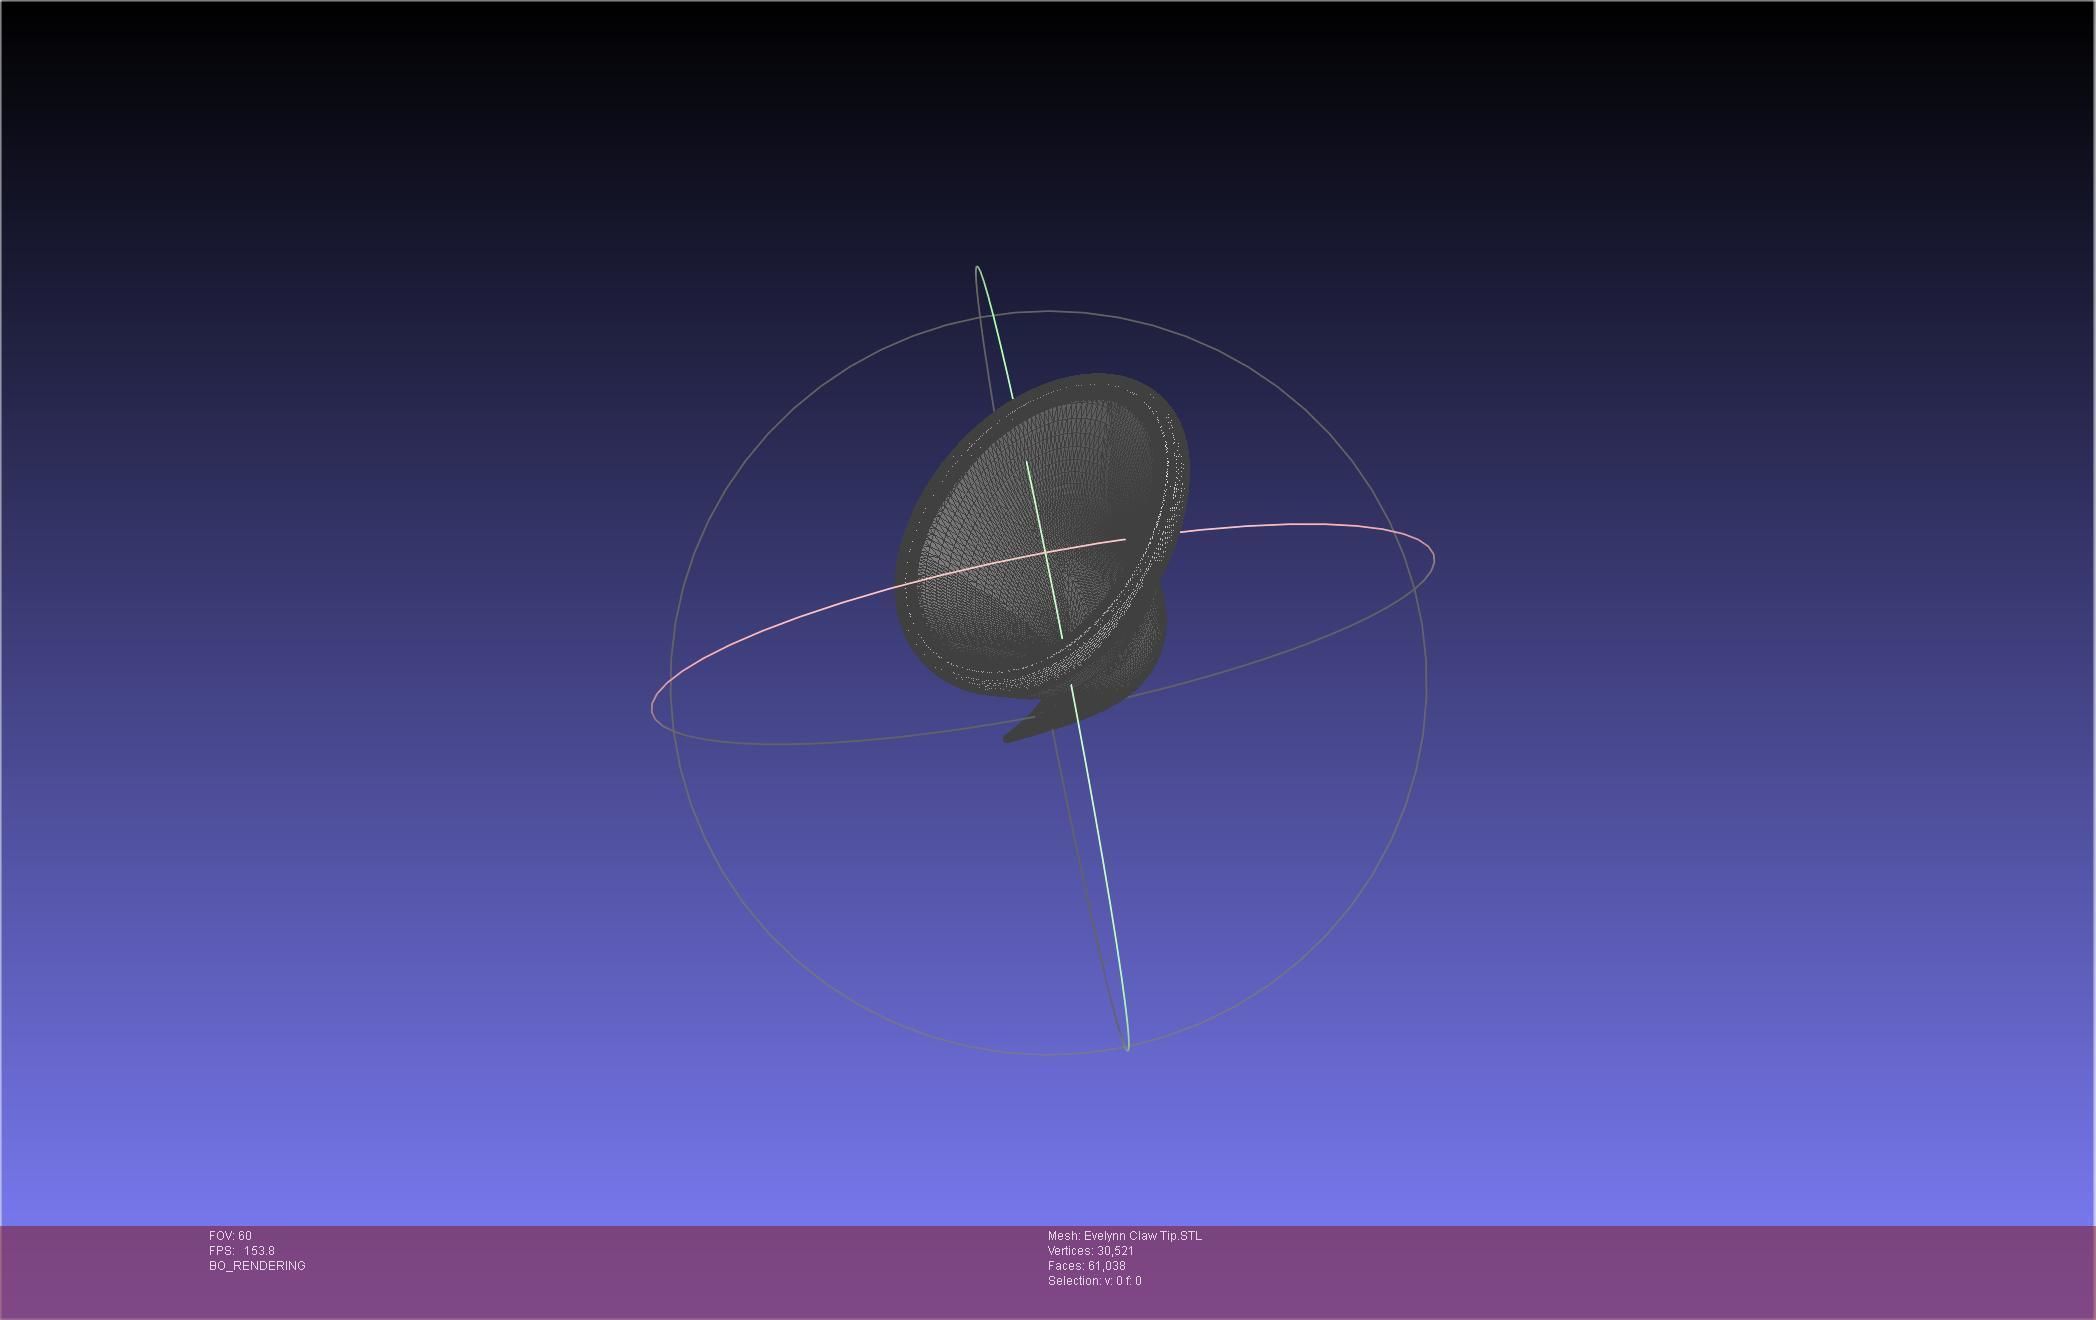Click the FPS 153.8 readout
Screen dimensions: 2096x1320
(242, 1251)
